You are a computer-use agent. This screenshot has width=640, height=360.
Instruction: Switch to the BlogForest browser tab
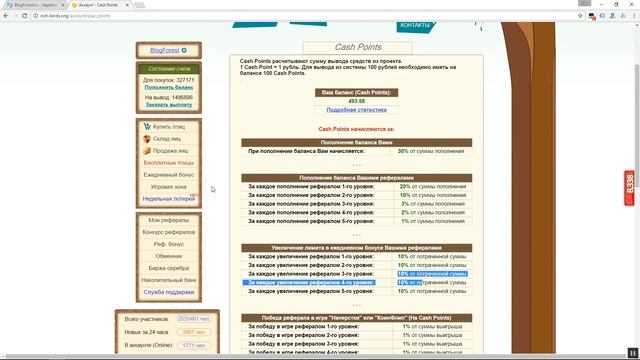[35, 5]
